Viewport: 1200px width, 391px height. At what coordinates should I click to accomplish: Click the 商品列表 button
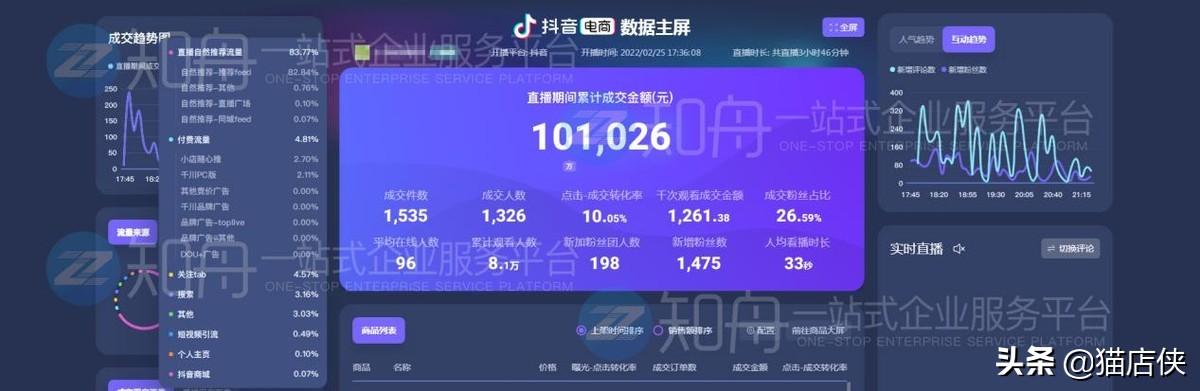coord(379,331)
